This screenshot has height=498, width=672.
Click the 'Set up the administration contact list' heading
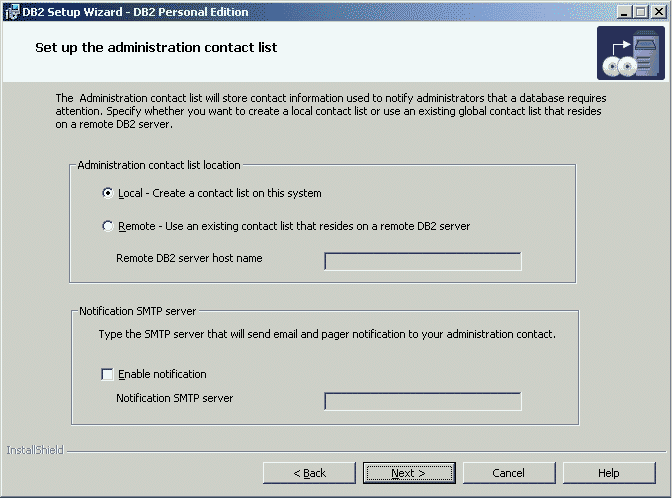pyautogui.click(x=156, y=47)
